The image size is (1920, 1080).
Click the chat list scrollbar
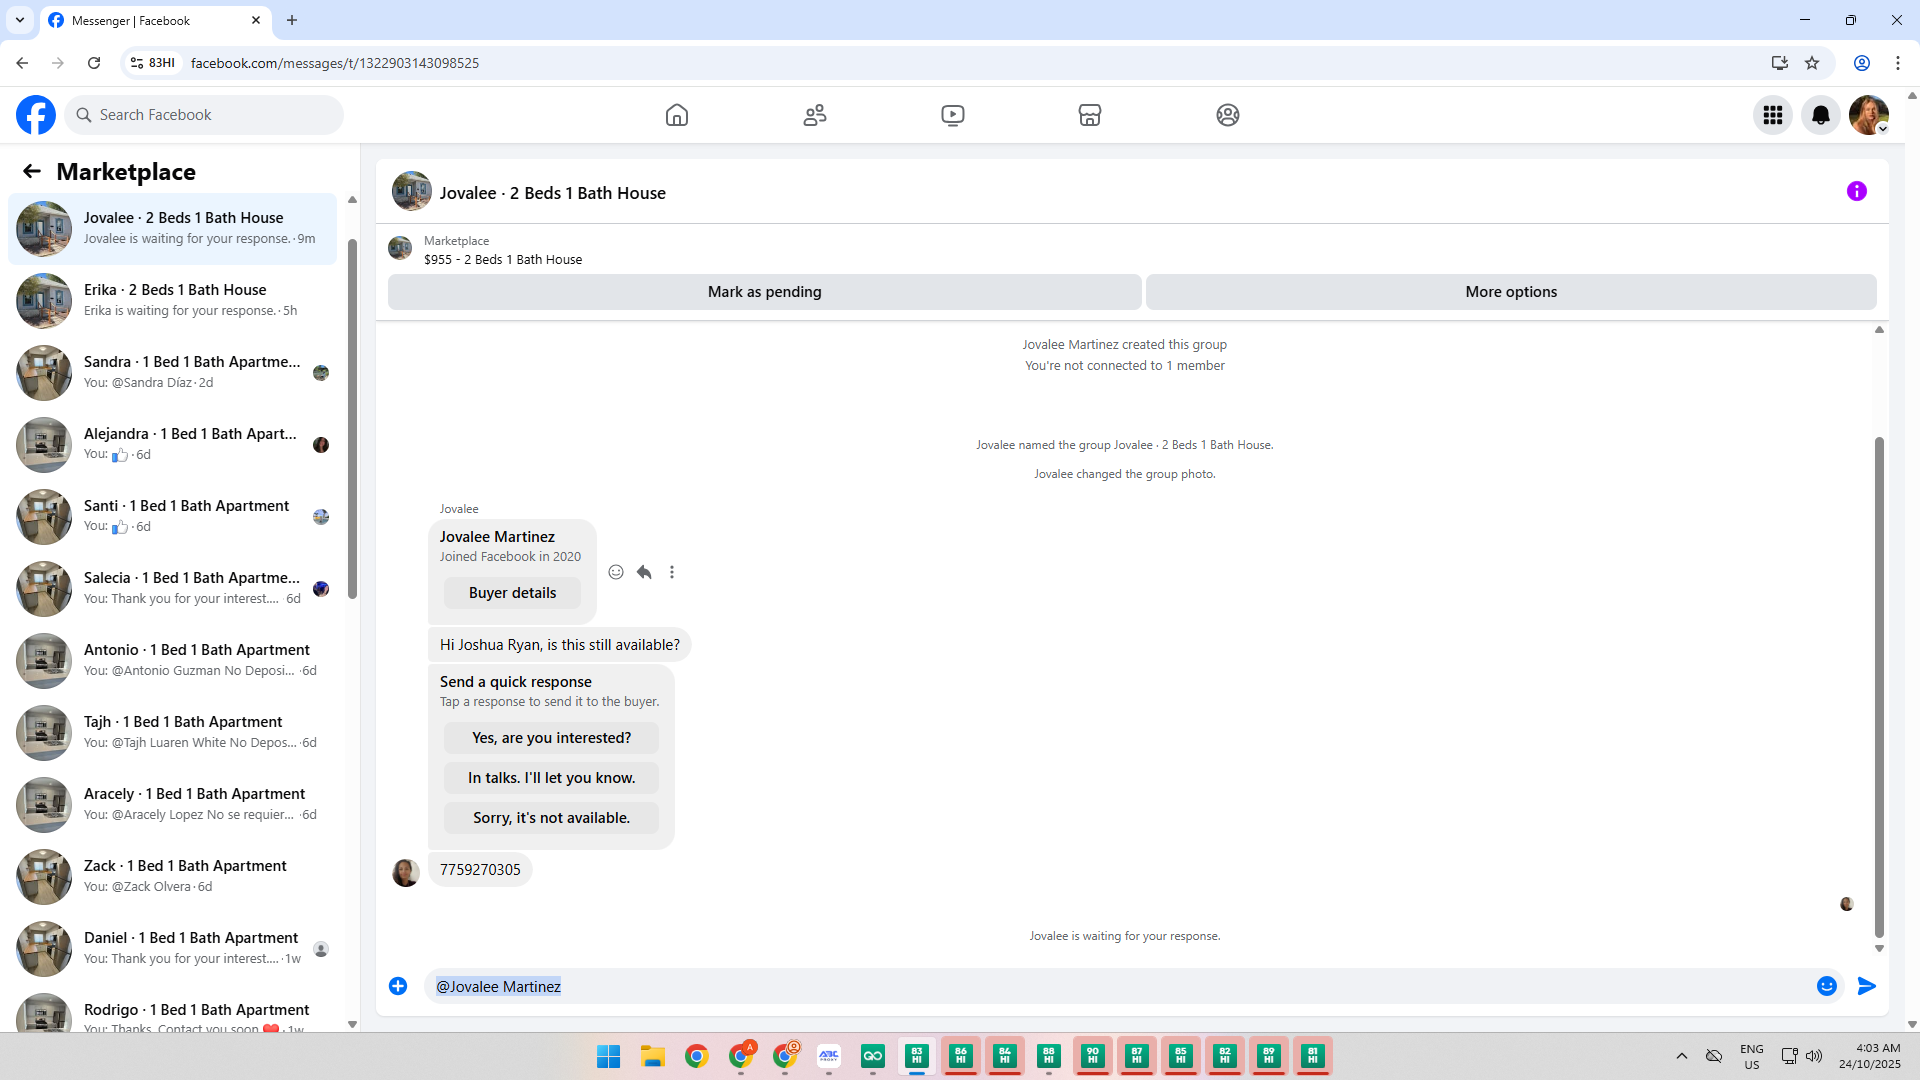[352, 420]
